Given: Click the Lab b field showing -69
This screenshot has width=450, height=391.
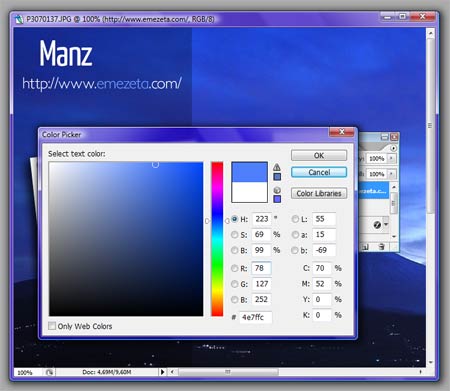Looking at the screenshot, I should [324, 250].
